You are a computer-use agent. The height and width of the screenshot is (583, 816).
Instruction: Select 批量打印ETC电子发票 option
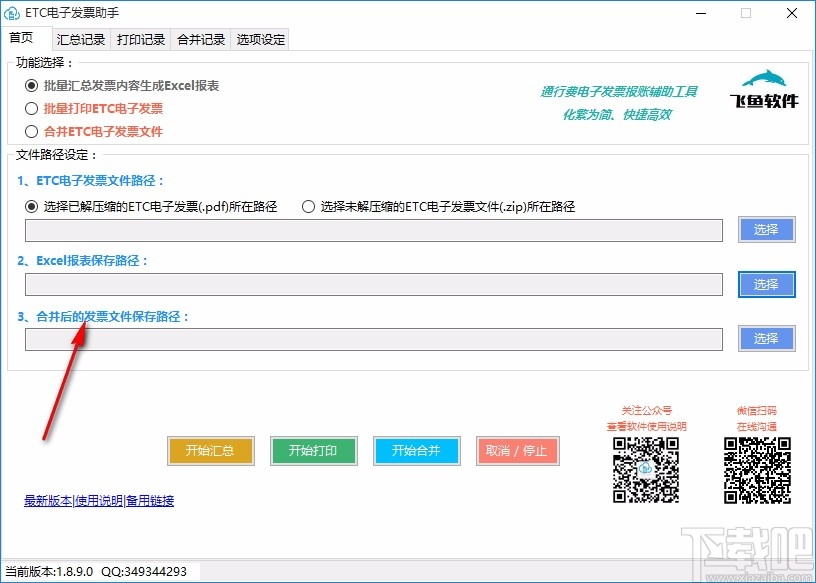tap(31, 109)
